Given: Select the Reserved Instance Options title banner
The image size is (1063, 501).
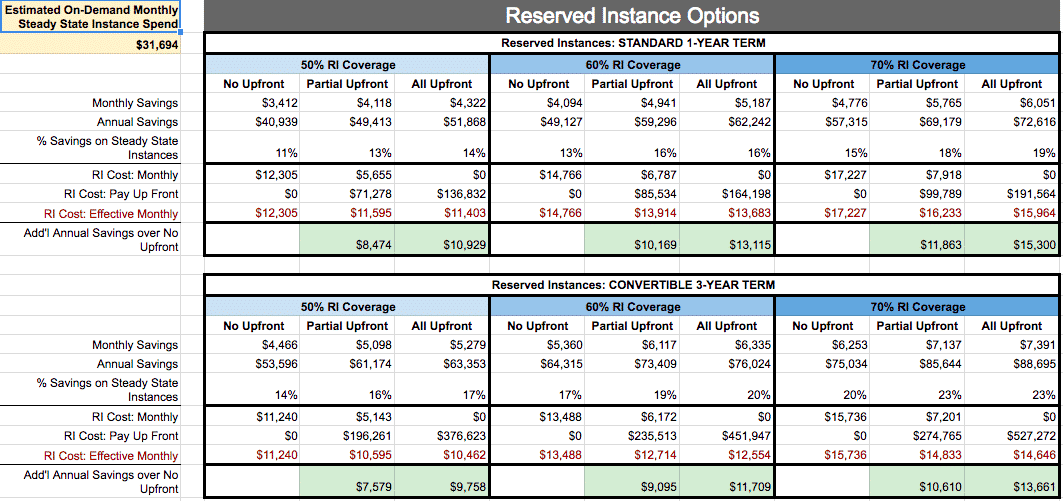Looking at the screenshot, I should tap(632, 15).
